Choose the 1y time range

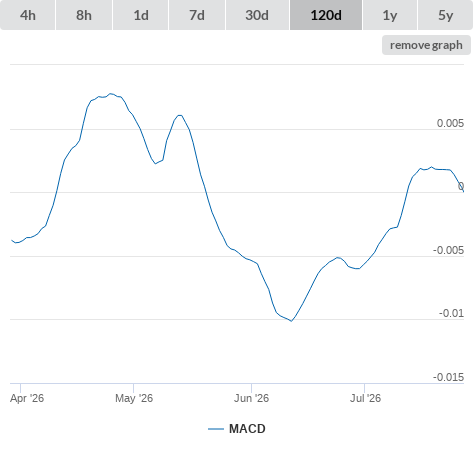coord(390,15)
